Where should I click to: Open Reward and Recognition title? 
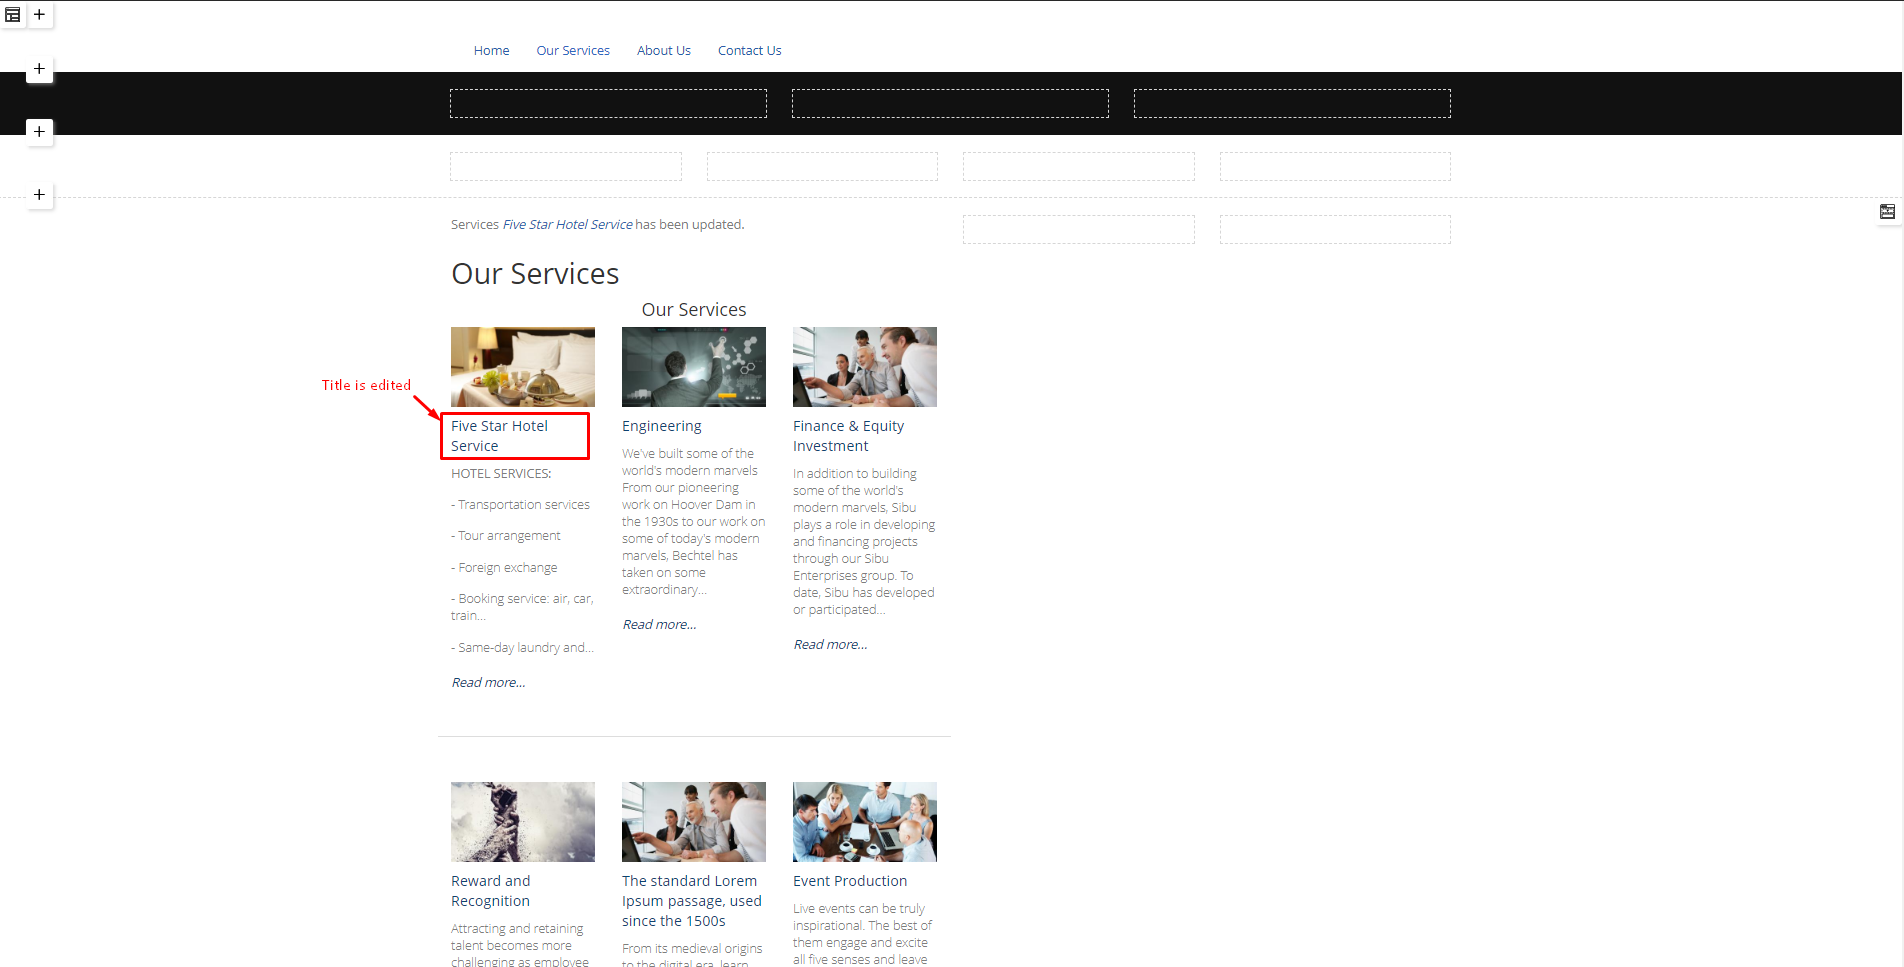pyautogui.click(x=491, y=891)
